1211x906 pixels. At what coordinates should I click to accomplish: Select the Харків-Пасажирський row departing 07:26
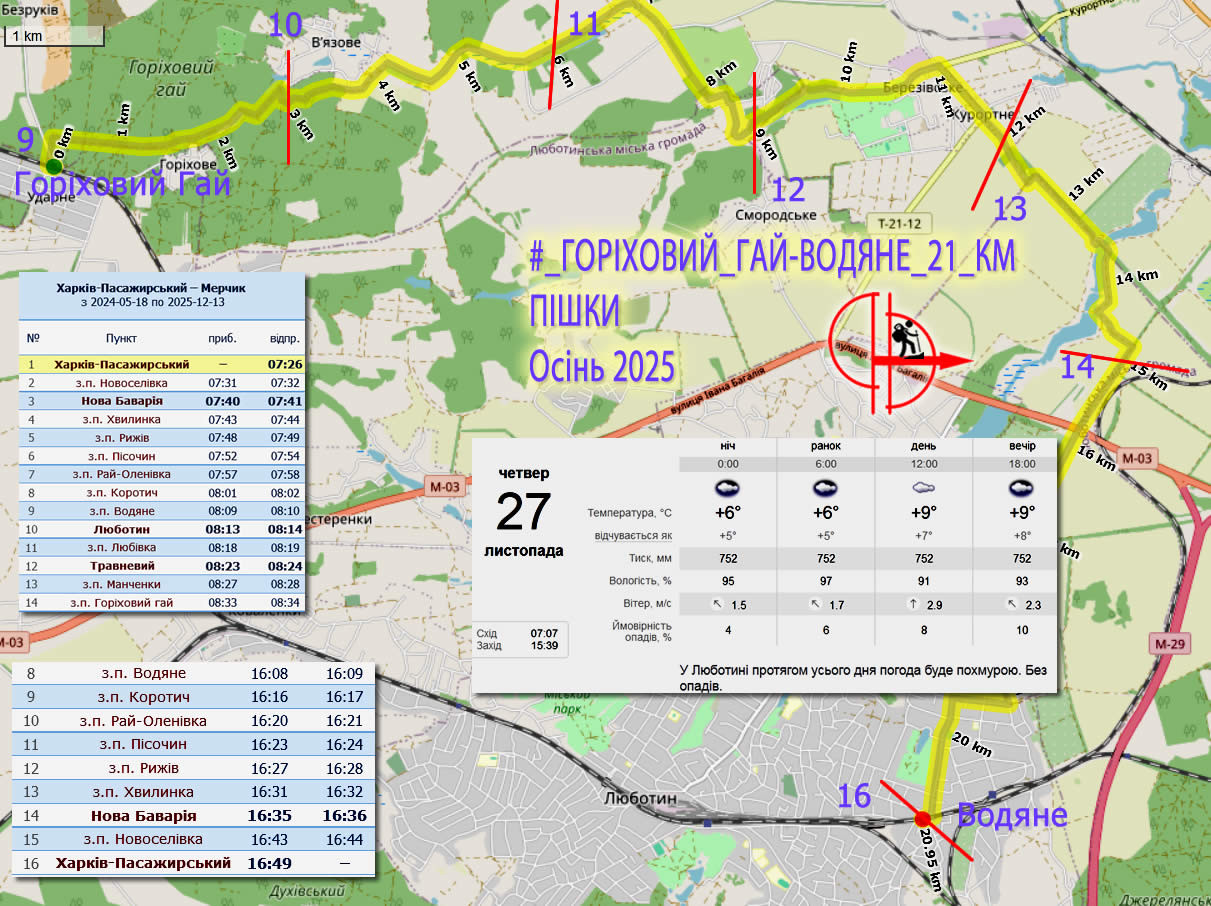click(163, 365)
